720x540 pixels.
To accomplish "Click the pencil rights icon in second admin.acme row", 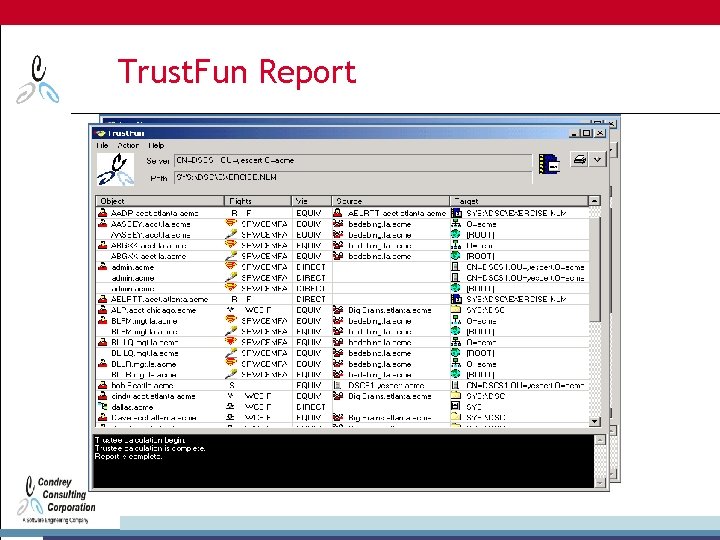I will pyautogui.click(x=231, y=277).
